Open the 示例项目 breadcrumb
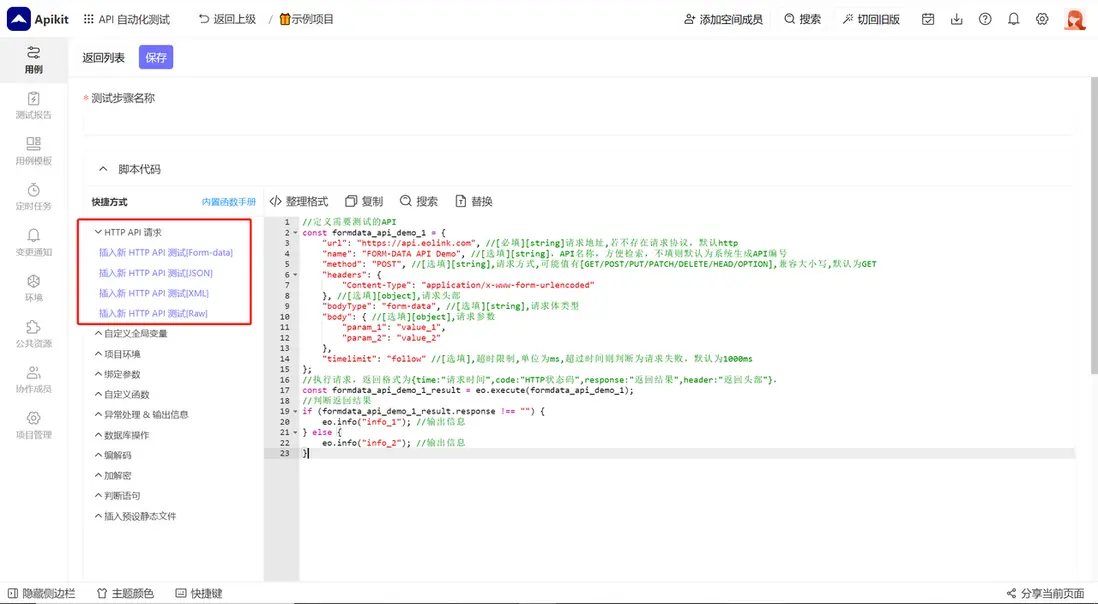Image resolution: width=1098 pixels, height=604 pixels. pos(307,19)
